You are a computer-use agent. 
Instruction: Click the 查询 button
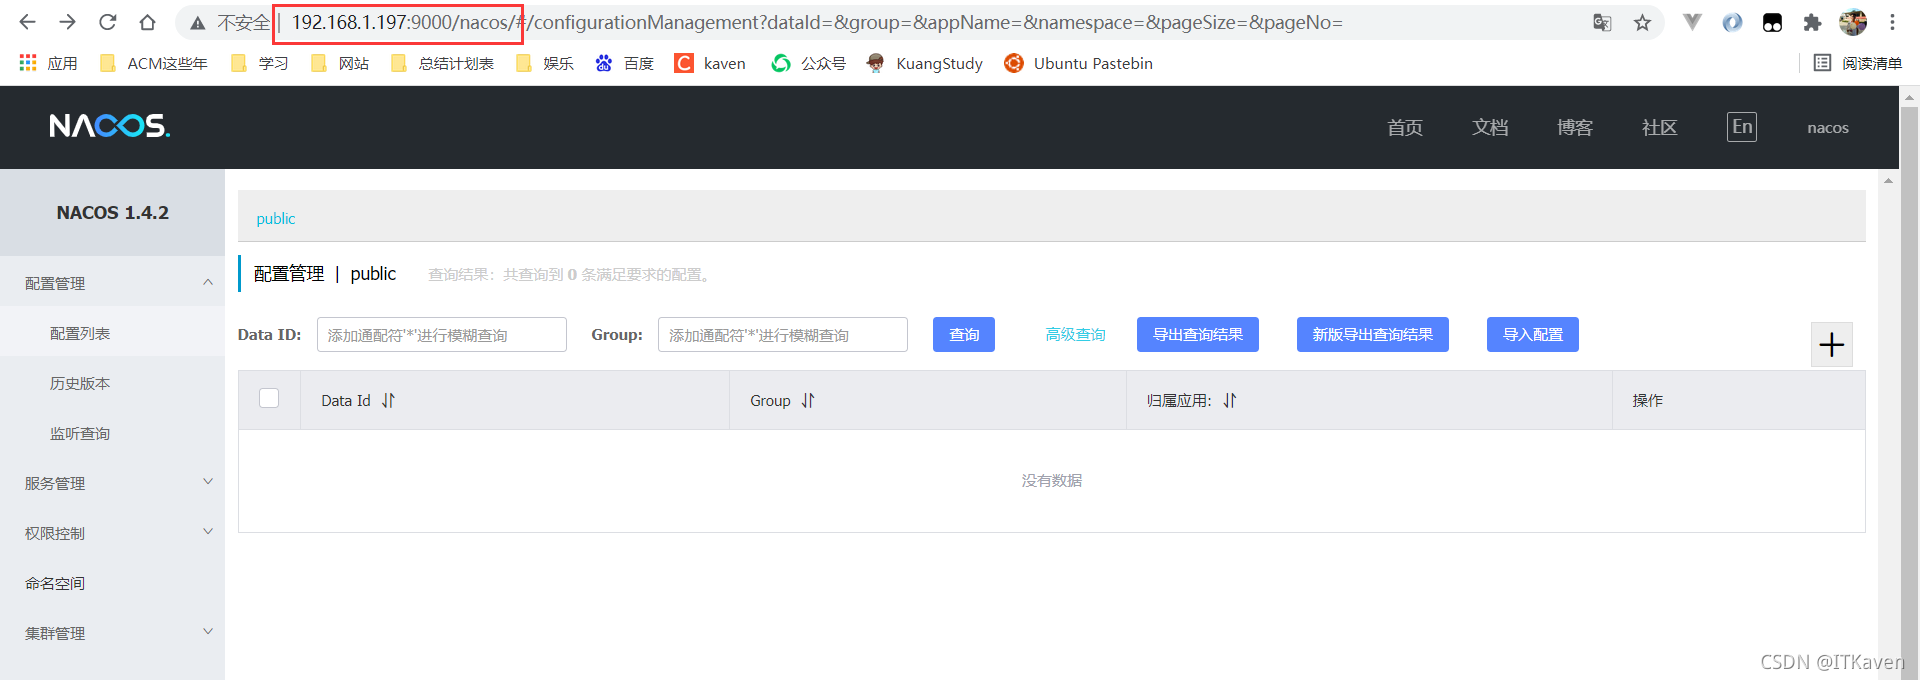[964, 334]
